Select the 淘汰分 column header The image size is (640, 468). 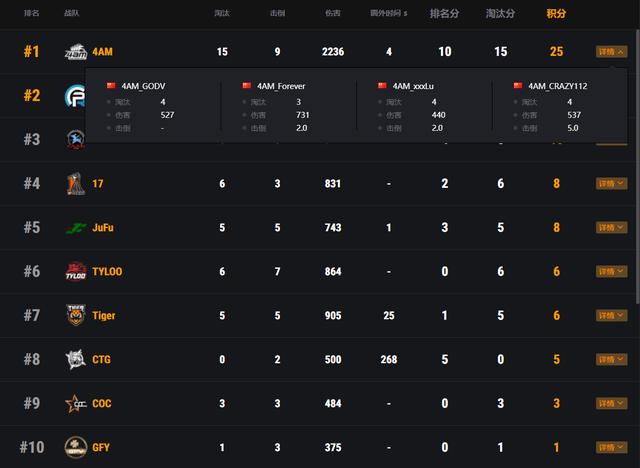pos(501,14)
